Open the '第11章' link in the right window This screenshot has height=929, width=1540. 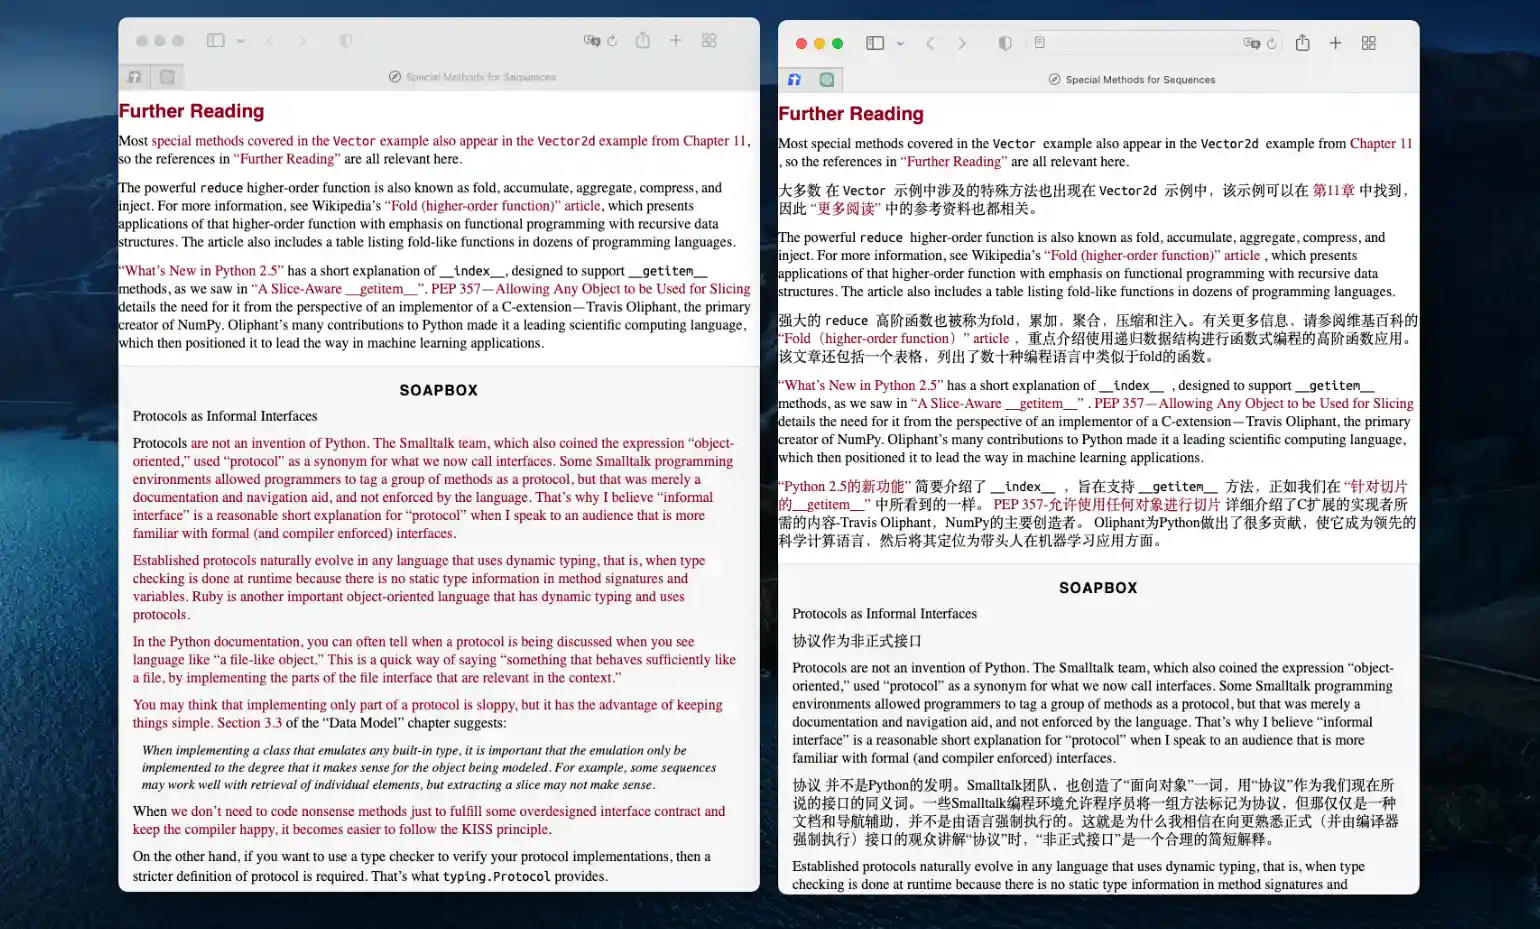pyautogui.click(x=1334, y=190)
